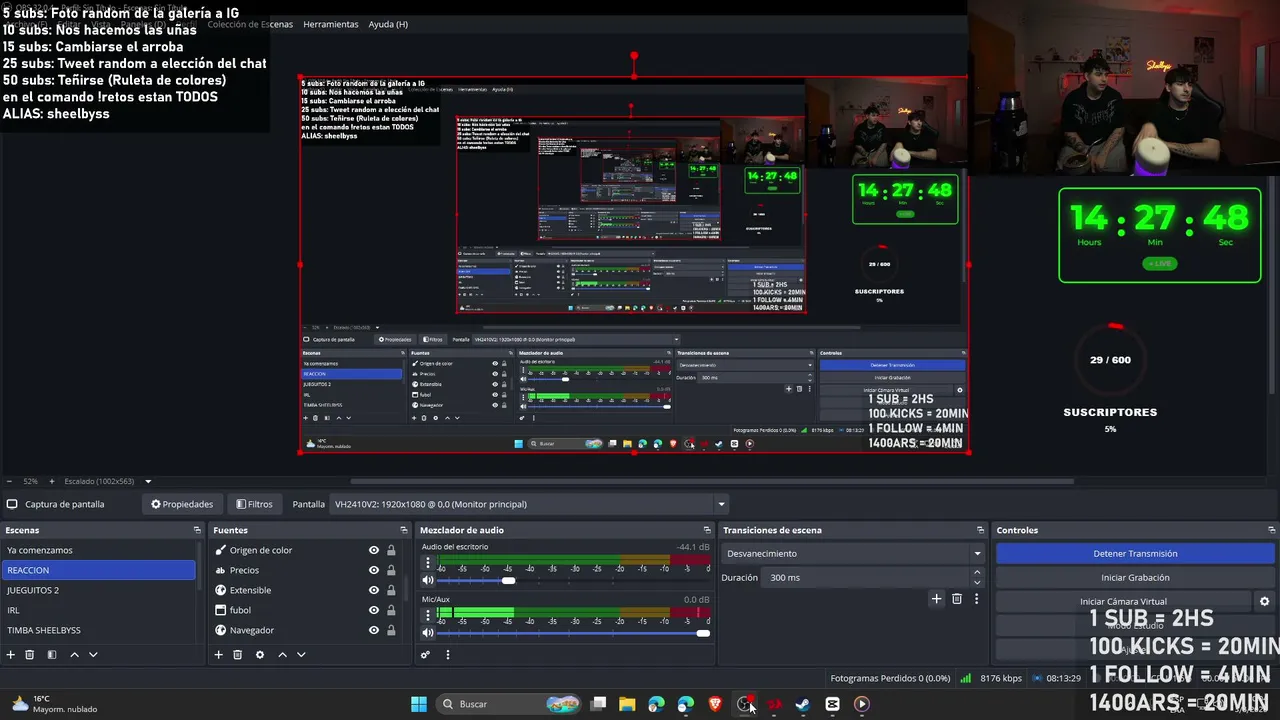This screenshot has width=1280, height=720.
Task: Open options dots for Mic/Aux channel
Action: pyautogui.click(x=428, y=616)
